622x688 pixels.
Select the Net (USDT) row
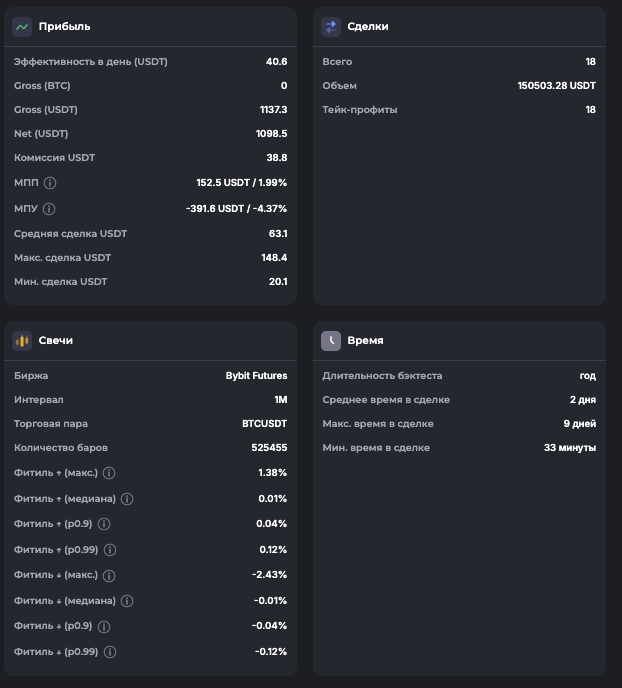click(150, 134)
